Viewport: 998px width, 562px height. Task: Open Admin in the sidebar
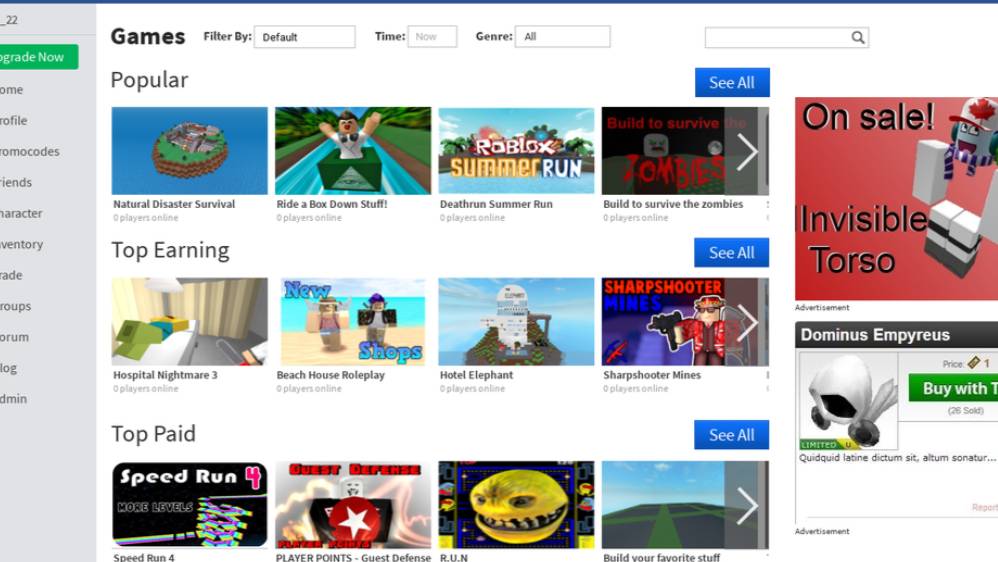click(x=13, y=399)
